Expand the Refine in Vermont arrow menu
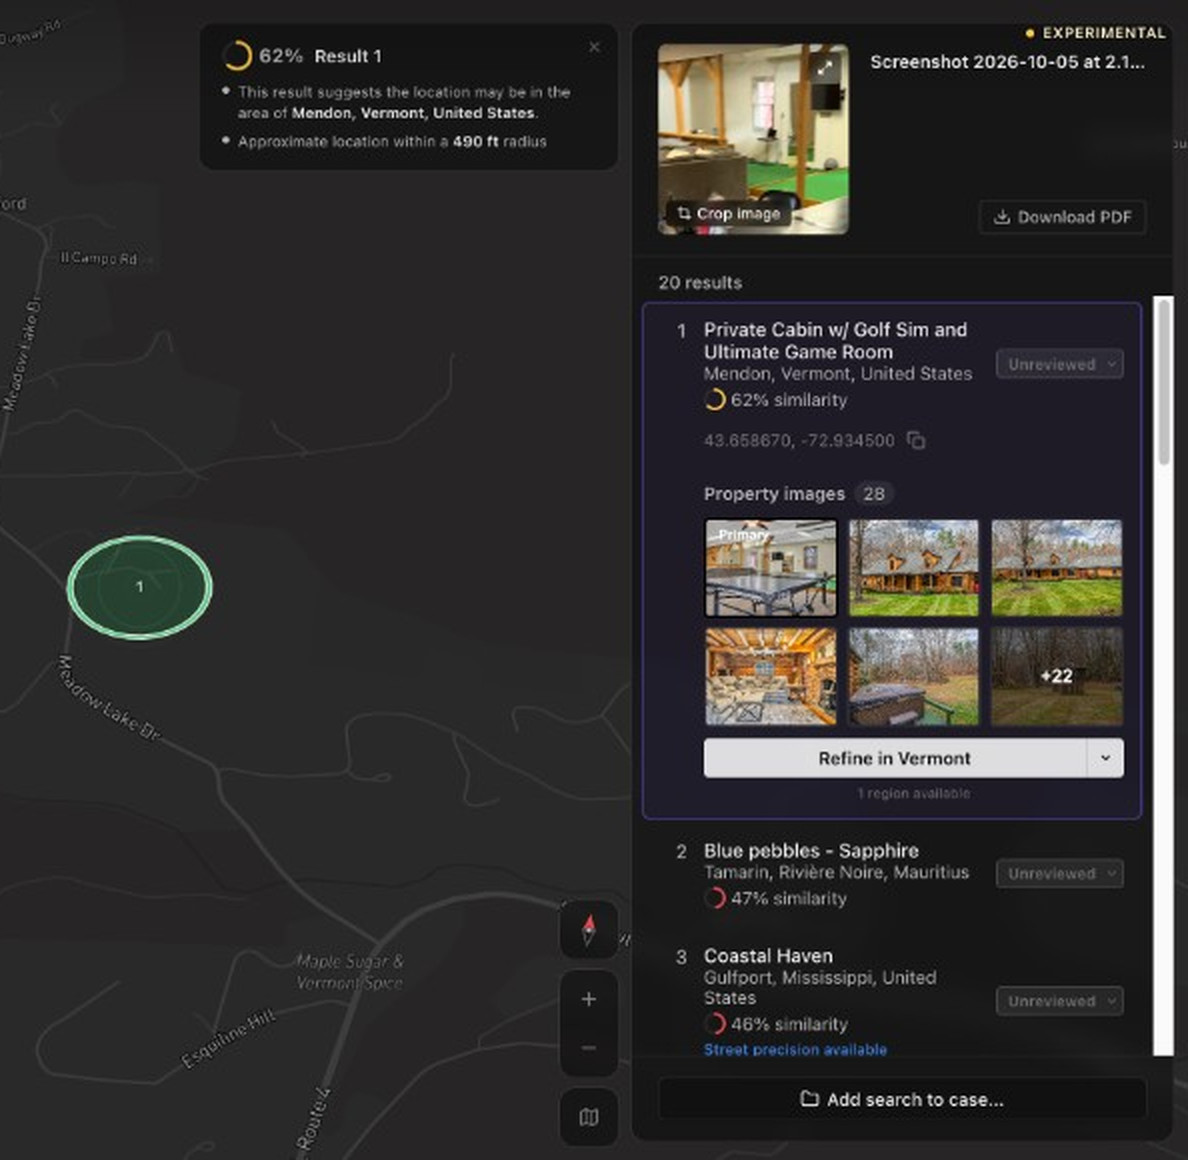 (1105, 758)
